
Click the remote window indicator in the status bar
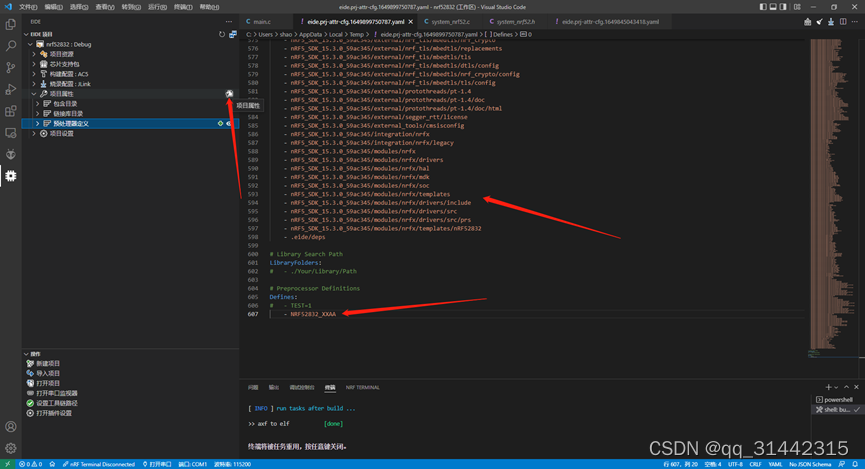tap(7, 464)
